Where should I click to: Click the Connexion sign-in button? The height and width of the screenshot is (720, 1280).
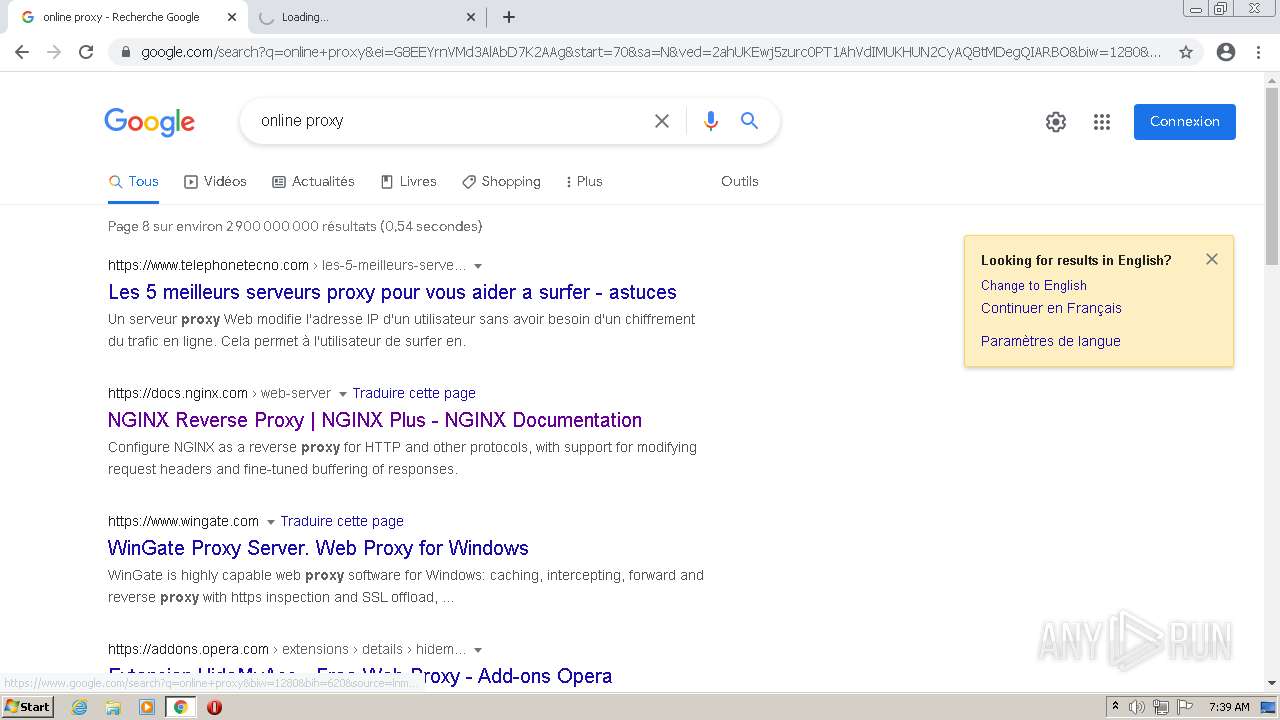pyautogui.click(x=1185, y=121)
